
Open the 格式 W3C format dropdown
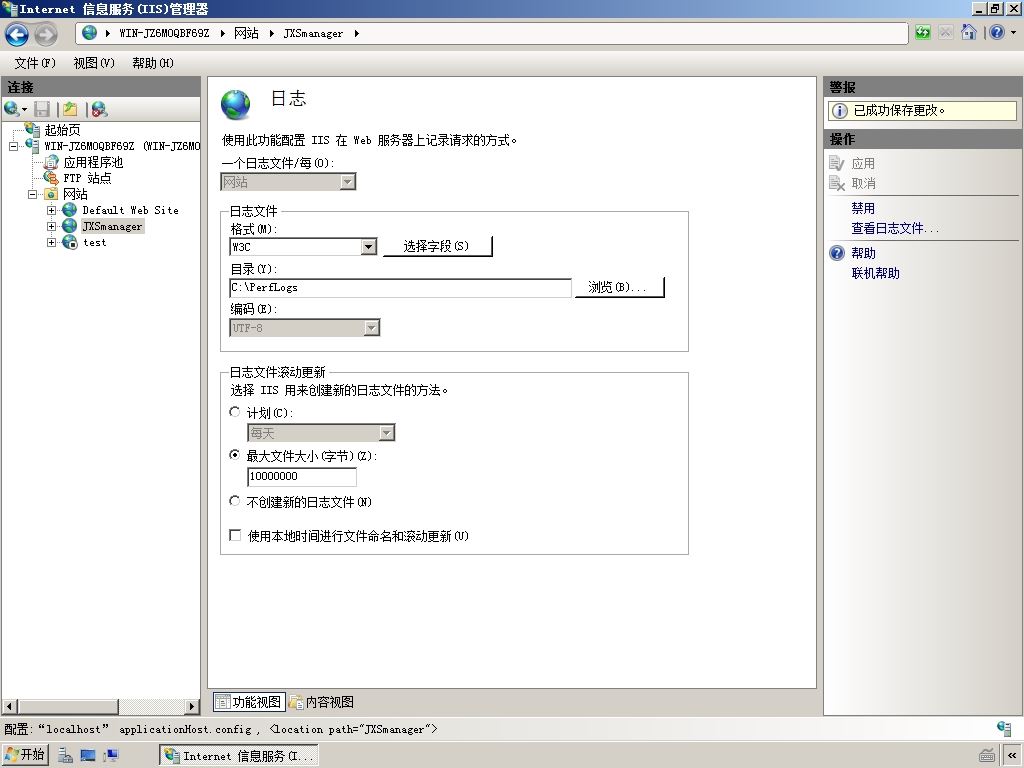click(369, 246)
